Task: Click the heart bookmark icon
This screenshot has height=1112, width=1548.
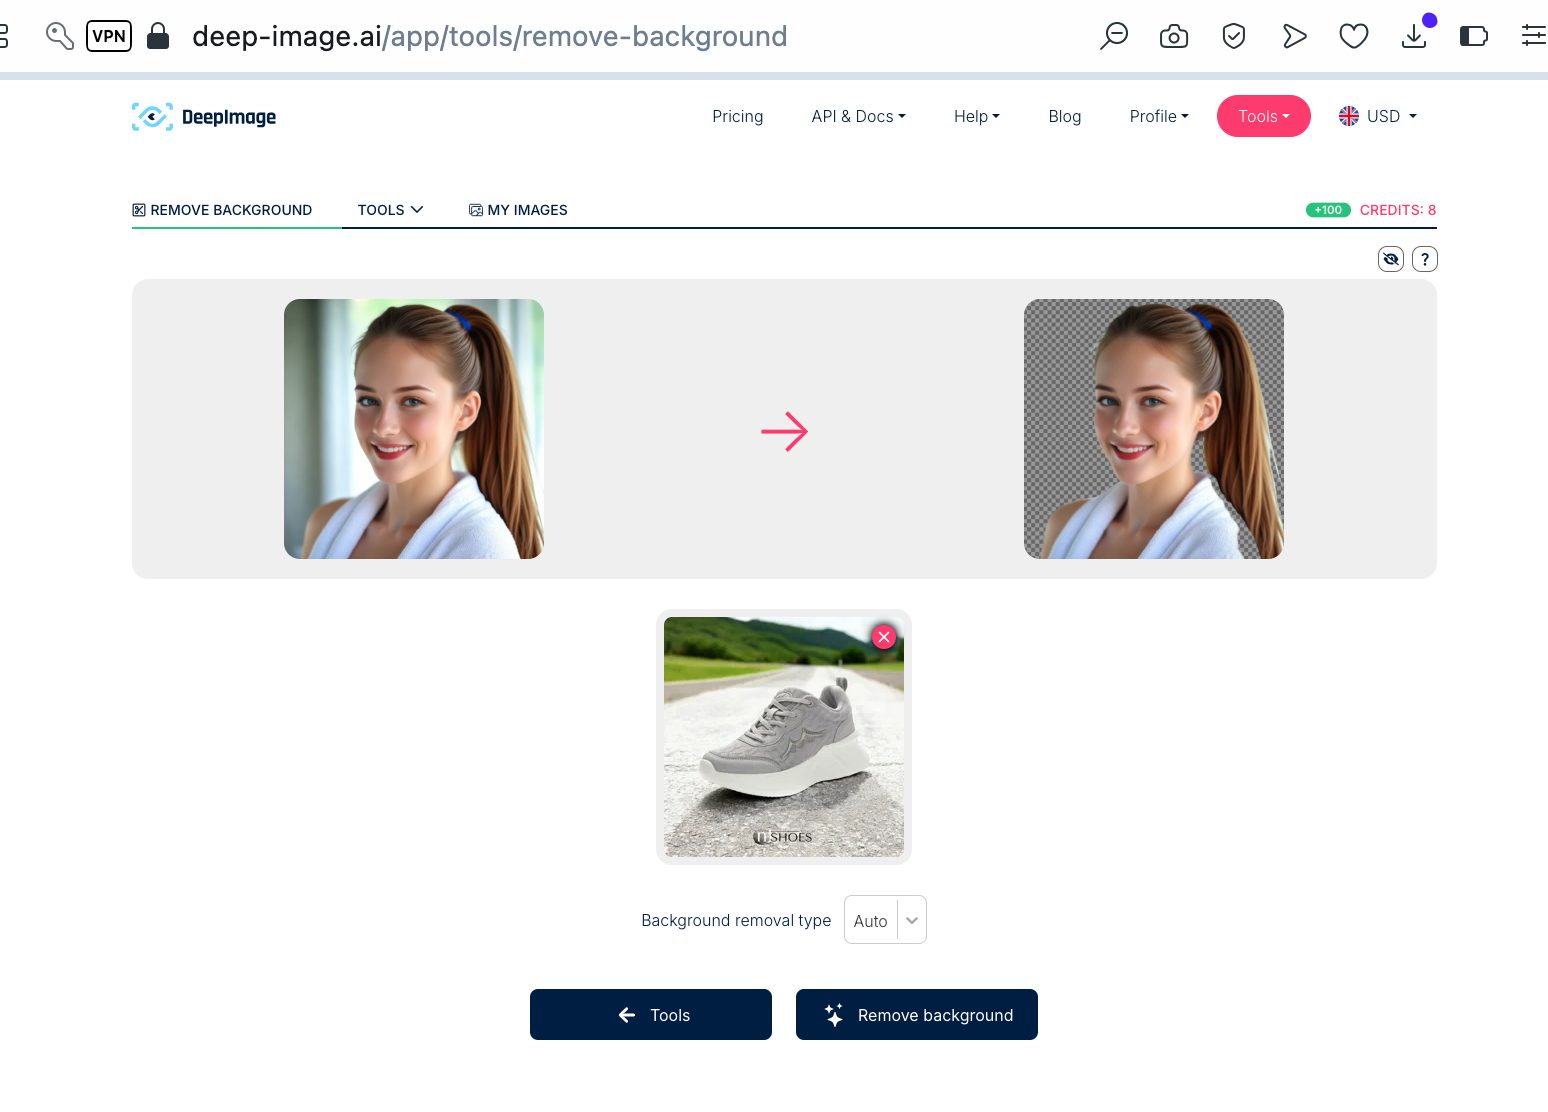Action: 1353,37
